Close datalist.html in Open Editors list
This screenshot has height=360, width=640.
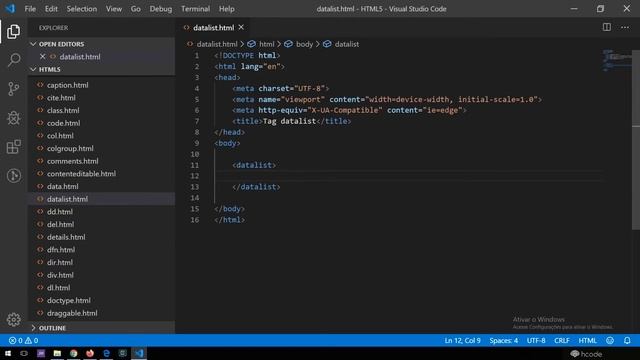point(42,56)
